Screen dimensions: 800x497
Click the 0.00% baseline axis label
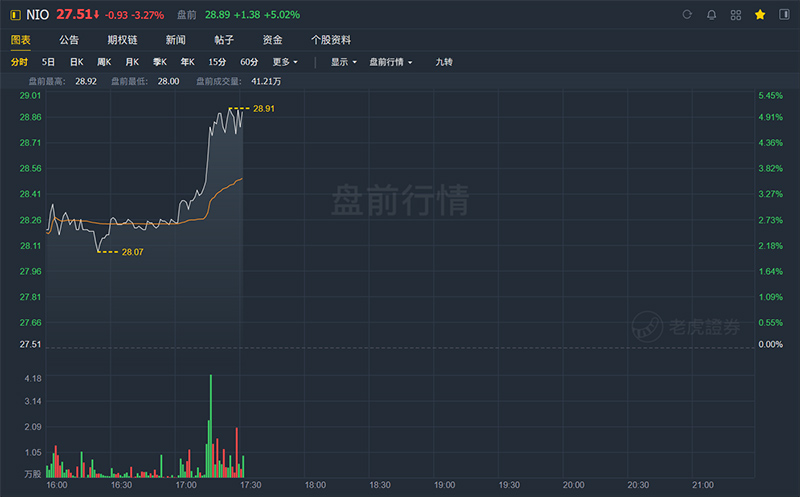[x=770, y=344]
